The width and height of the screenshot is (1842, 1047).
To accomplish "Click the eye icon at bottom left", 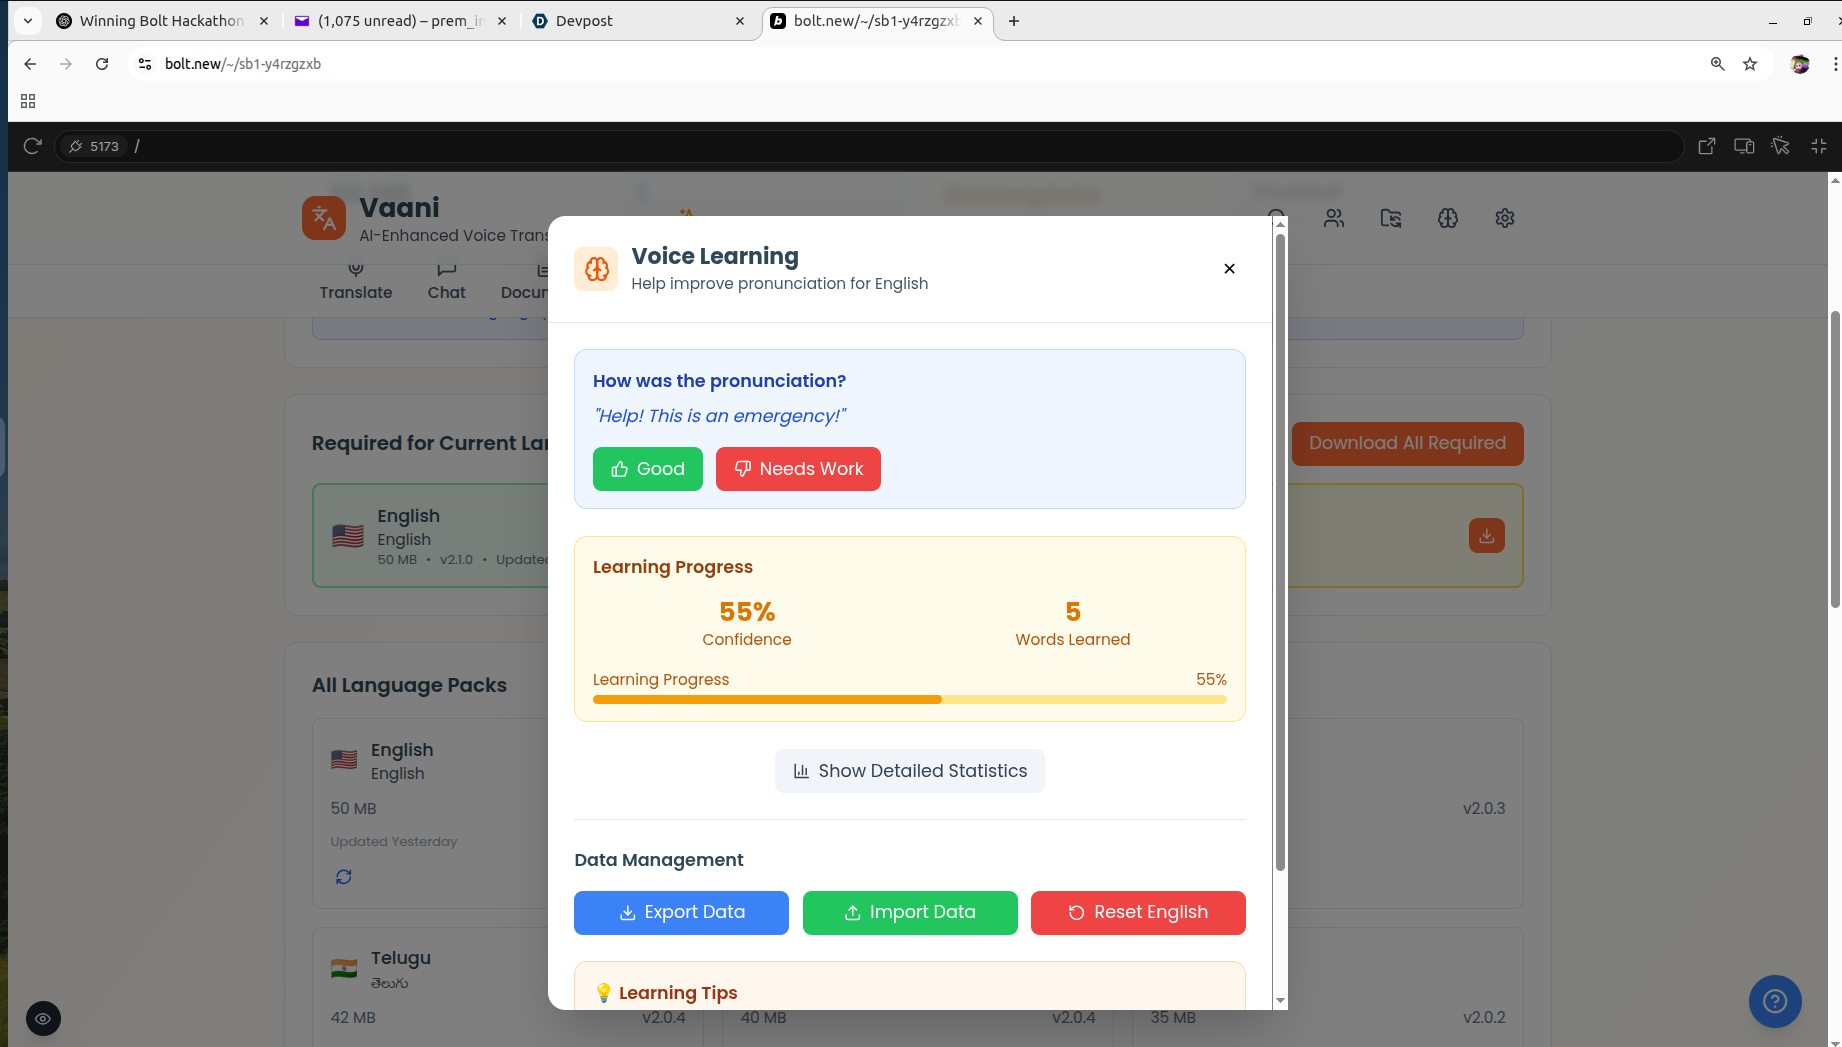I will (43, 1019).
